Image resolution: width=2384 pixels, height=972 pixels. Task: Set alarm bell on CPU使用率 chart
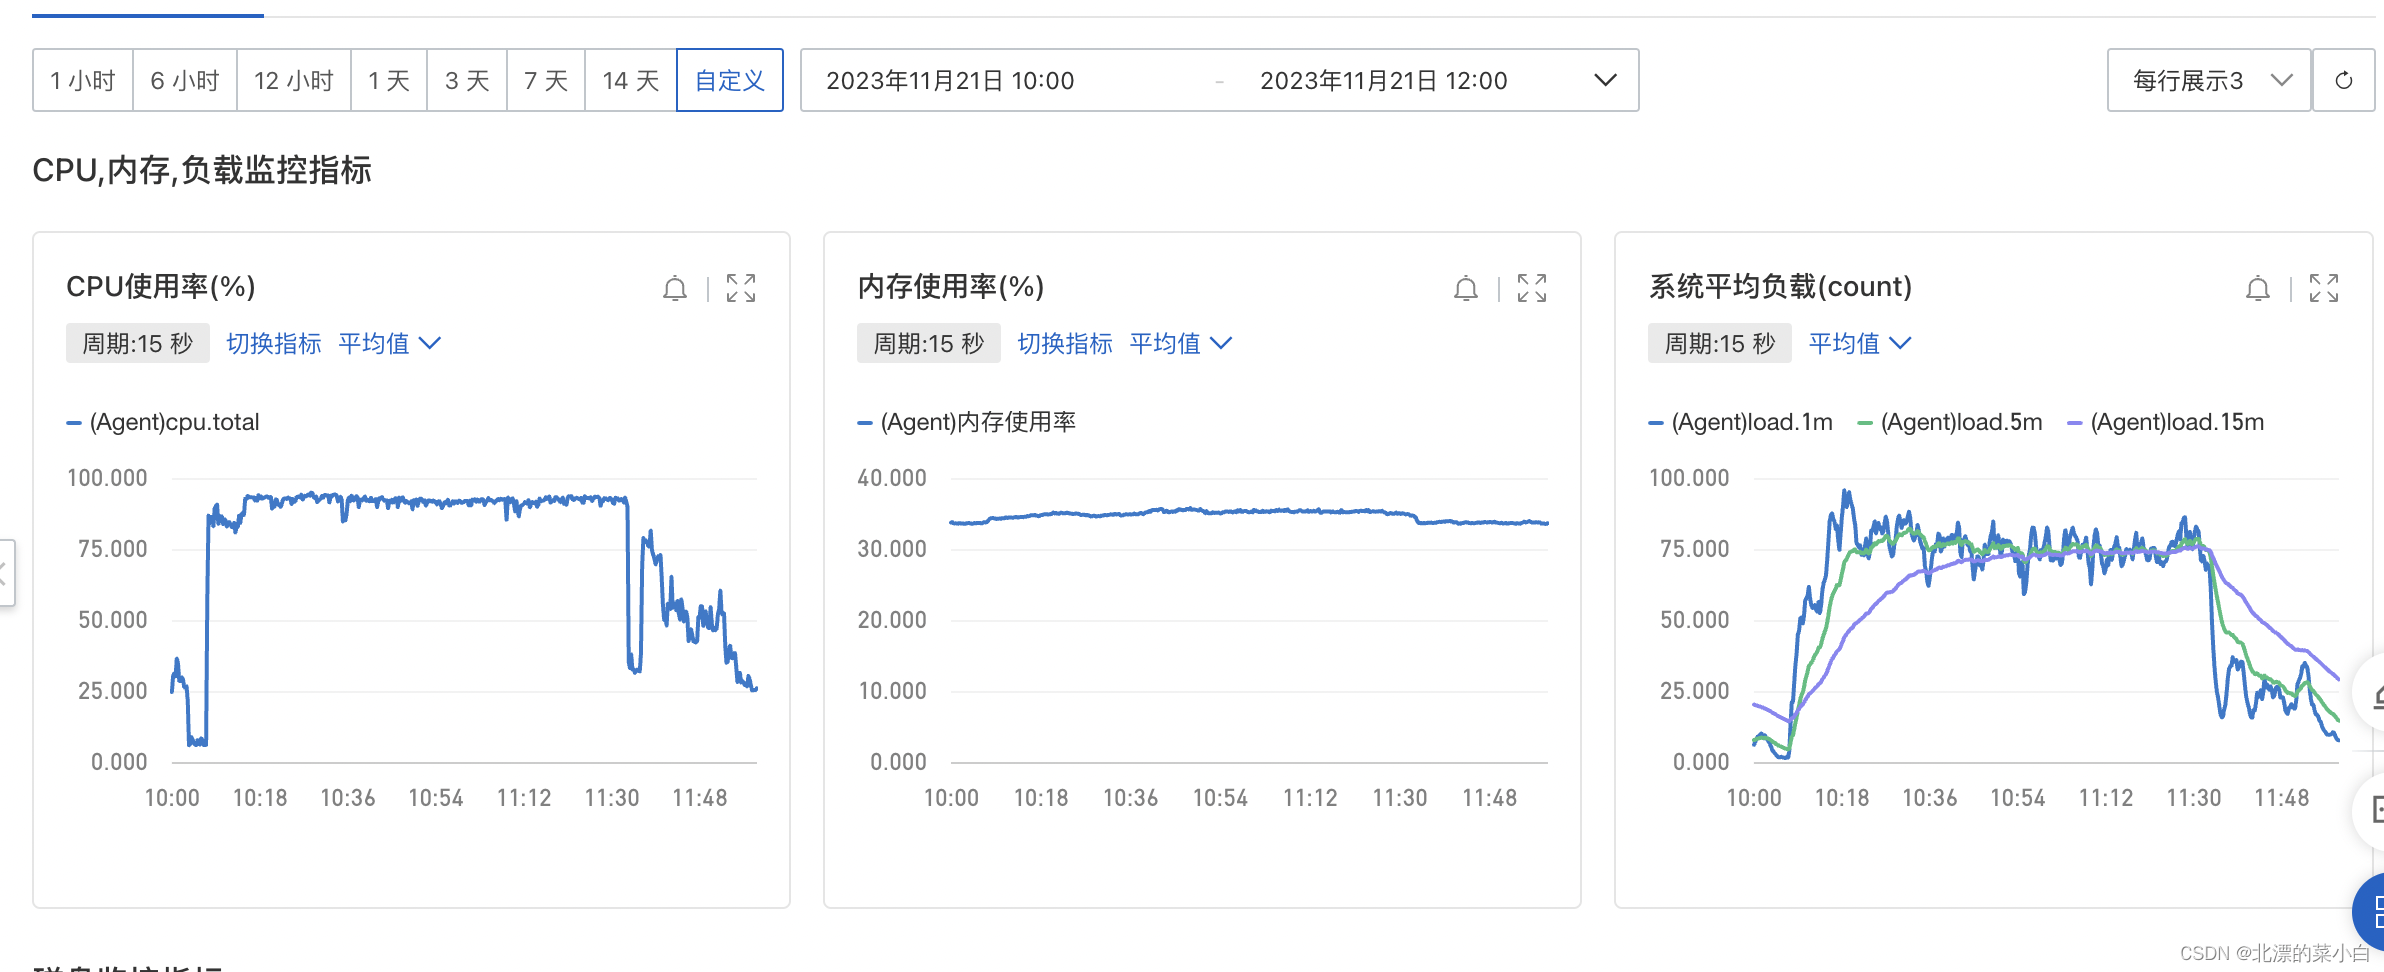pyautogui.click(x=675, y=288)
